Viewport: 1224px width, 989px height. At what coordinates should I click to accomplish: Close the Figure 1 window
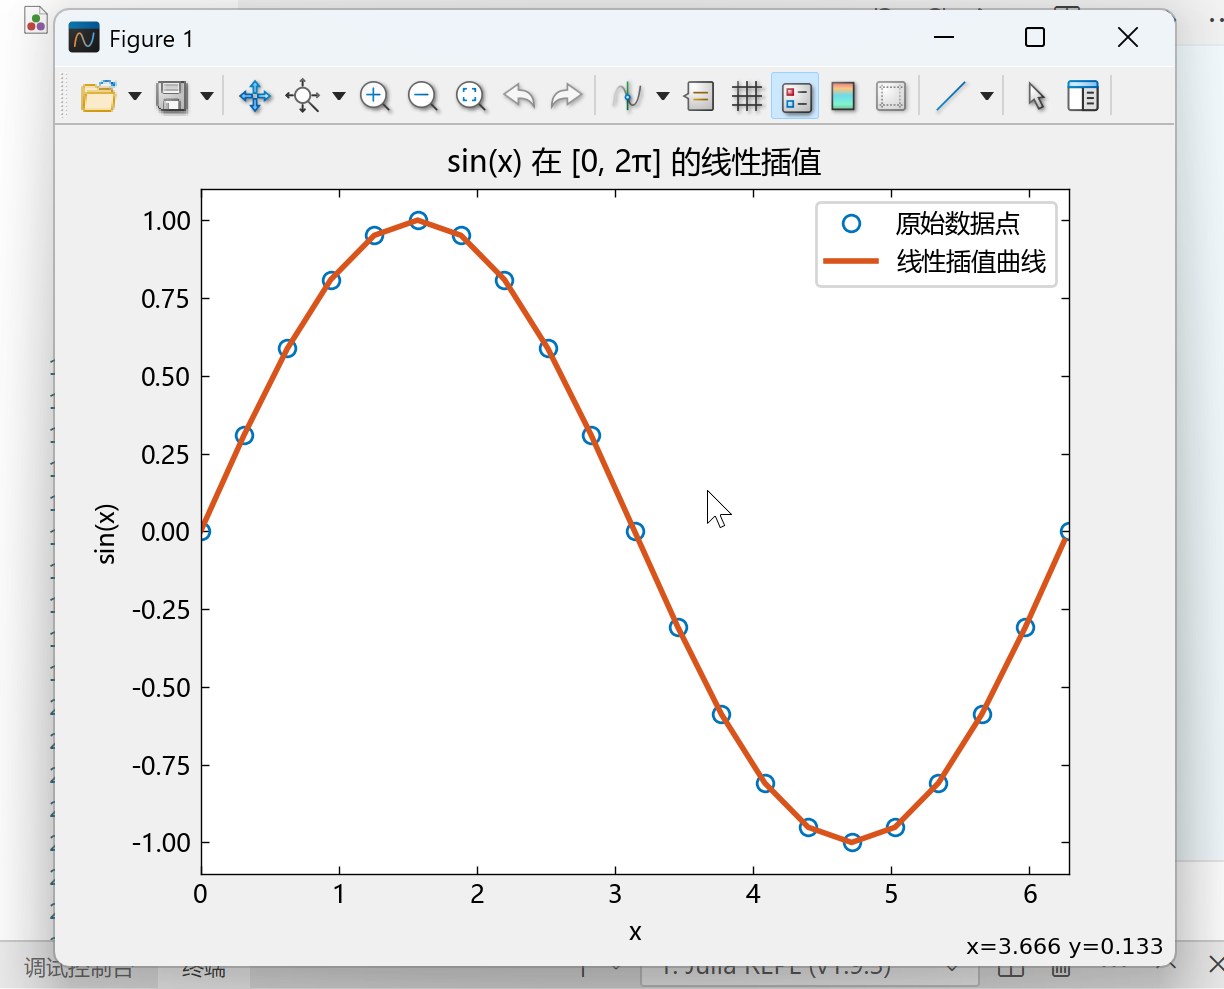point(1128,38)
